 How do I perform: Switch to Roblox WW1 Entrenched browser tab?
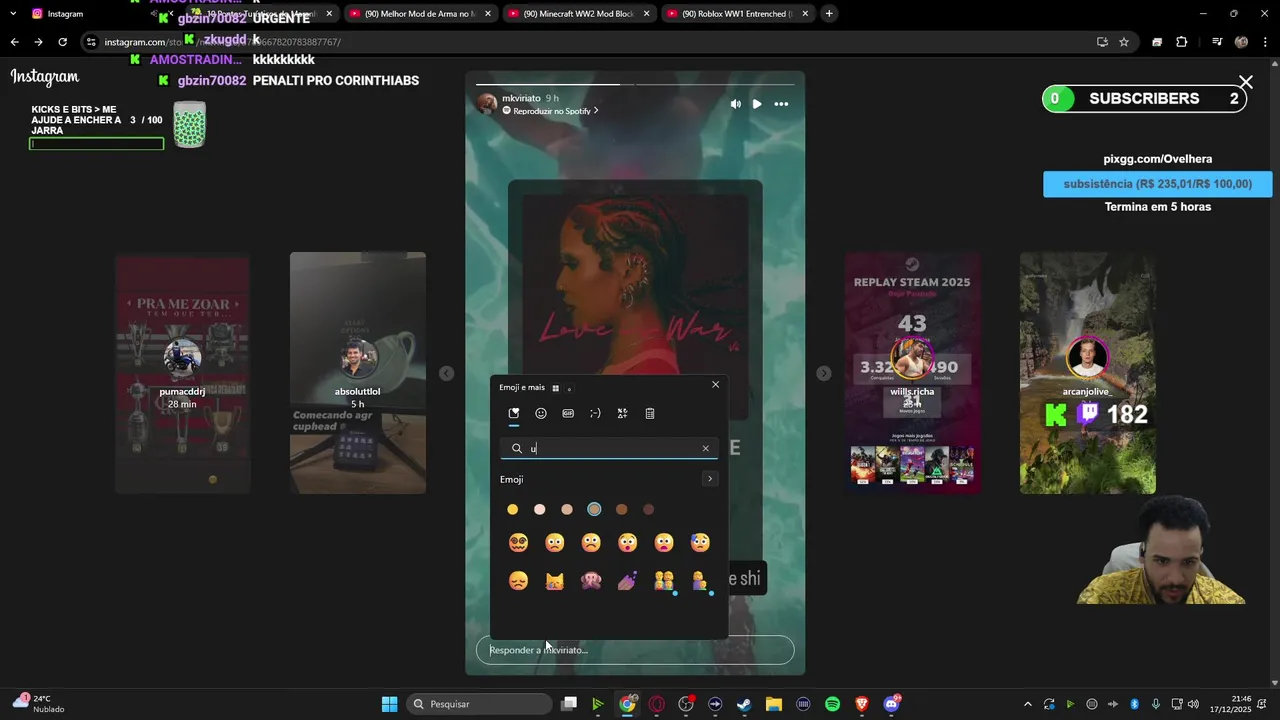point(737,14)
